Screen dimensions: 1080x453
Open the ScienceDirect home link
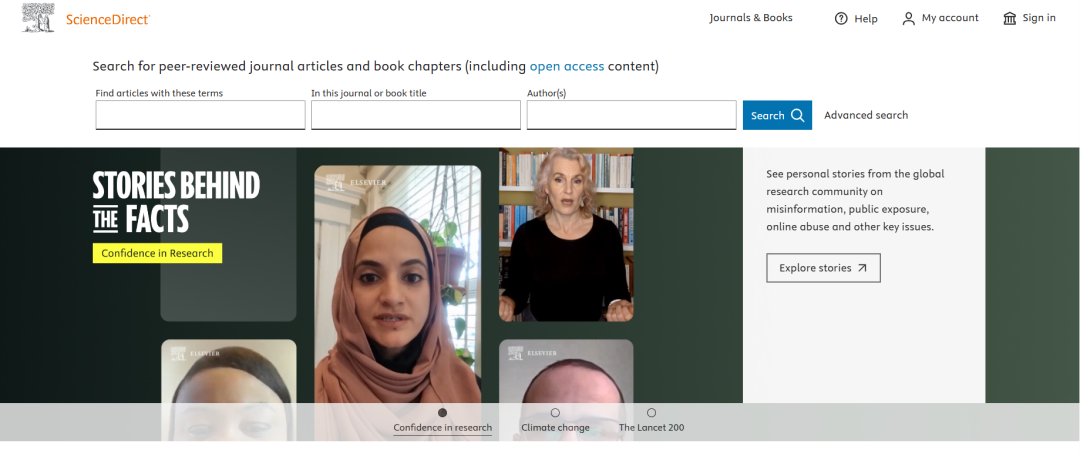[108, 19]
